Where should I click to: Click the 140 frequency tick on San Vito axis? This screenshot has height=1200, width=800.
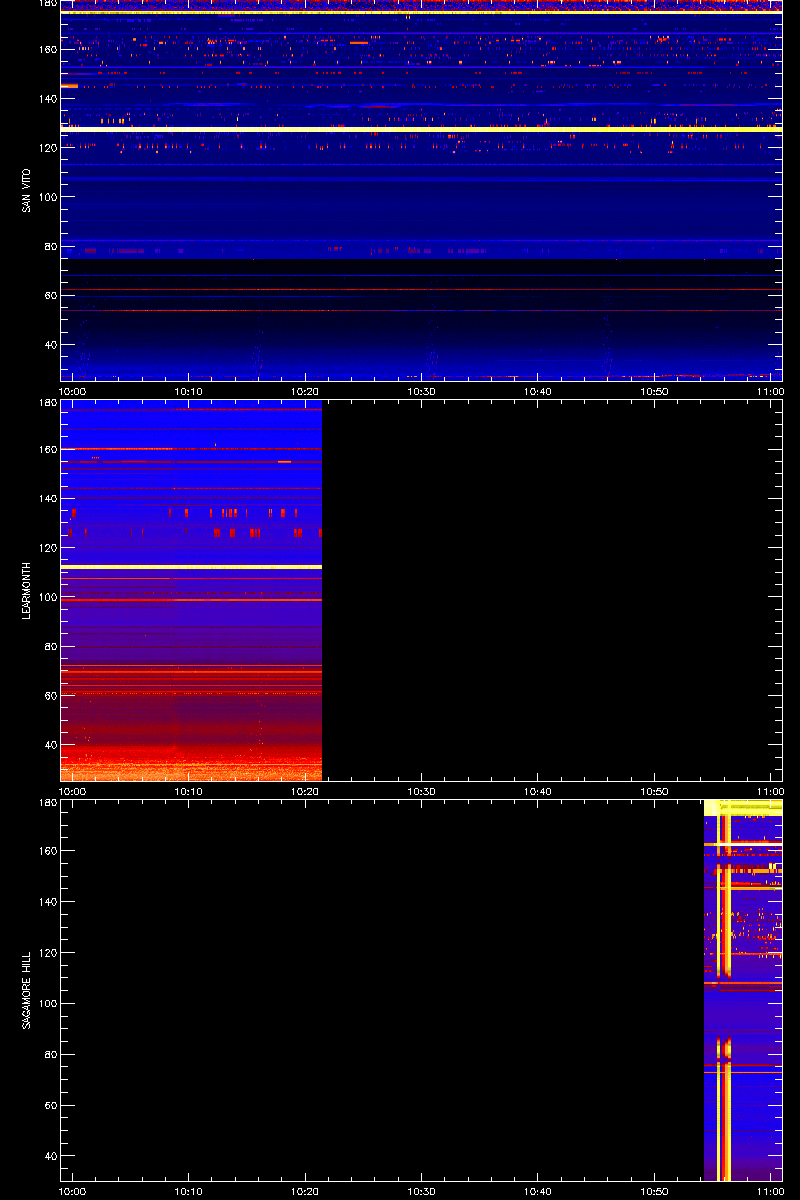pos(47,99)
